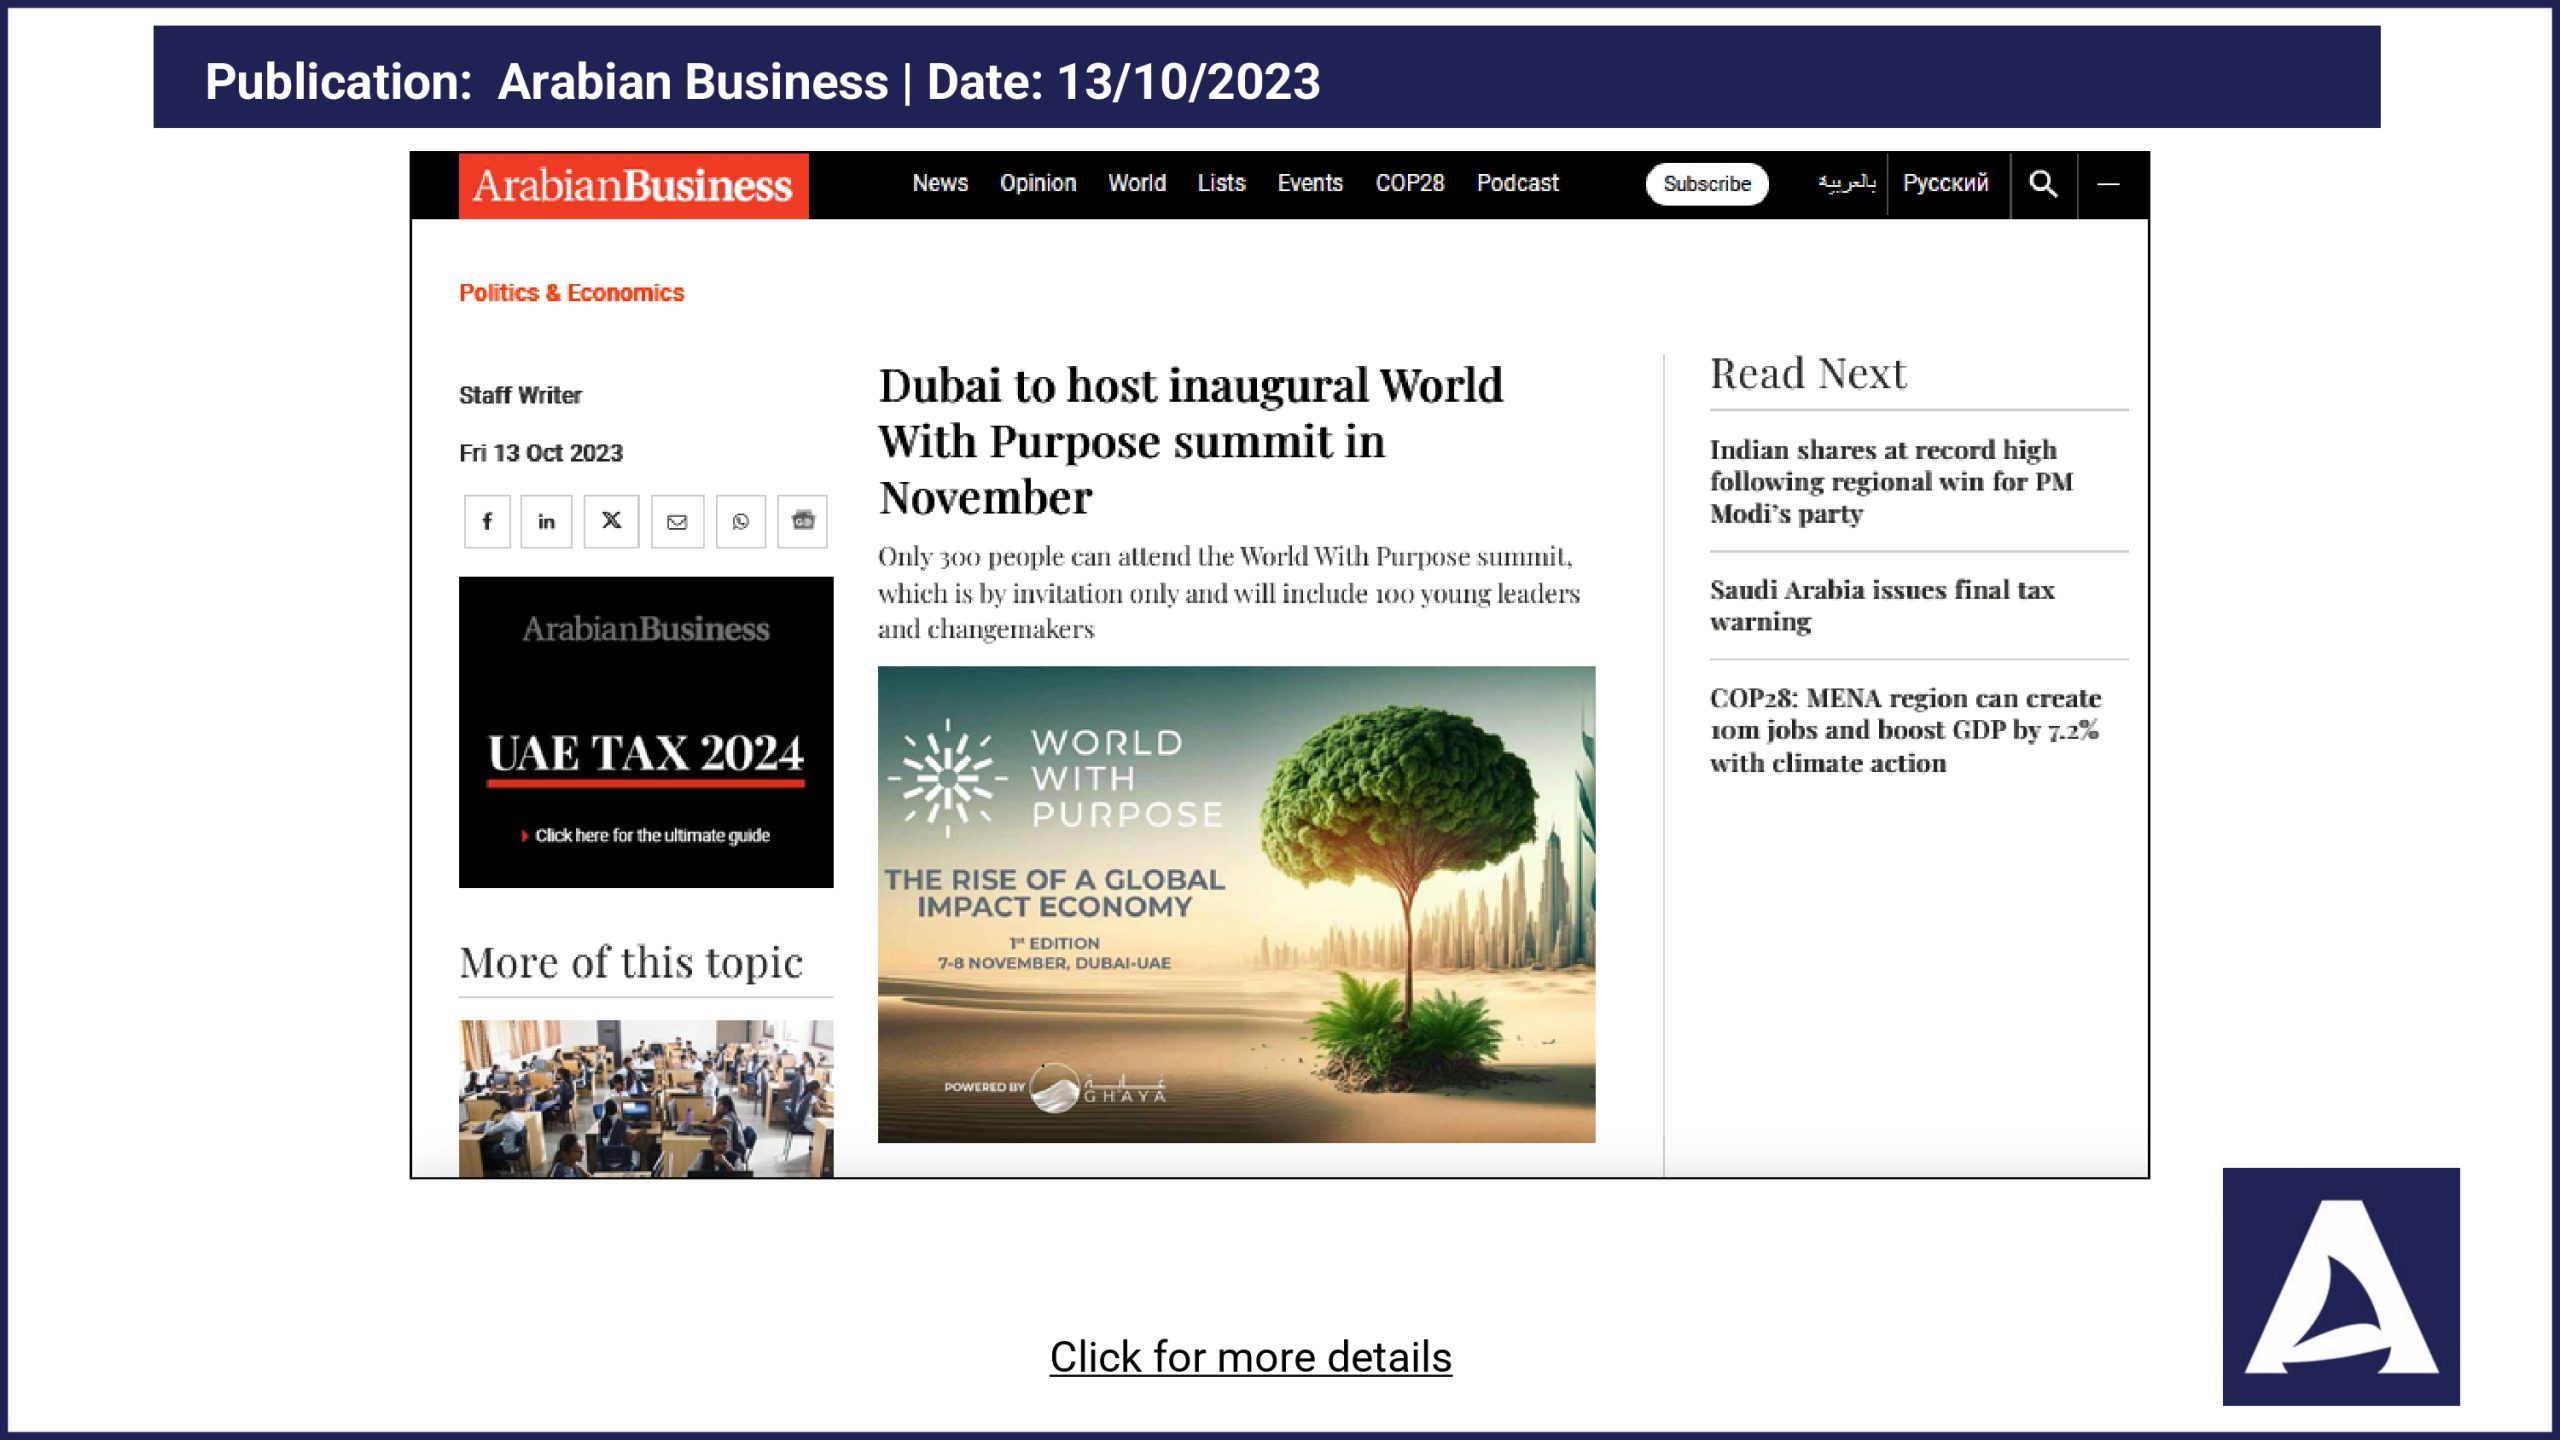Share article on Facebook icon
Screen dimensions: 2560x1440
pos(487,521)
